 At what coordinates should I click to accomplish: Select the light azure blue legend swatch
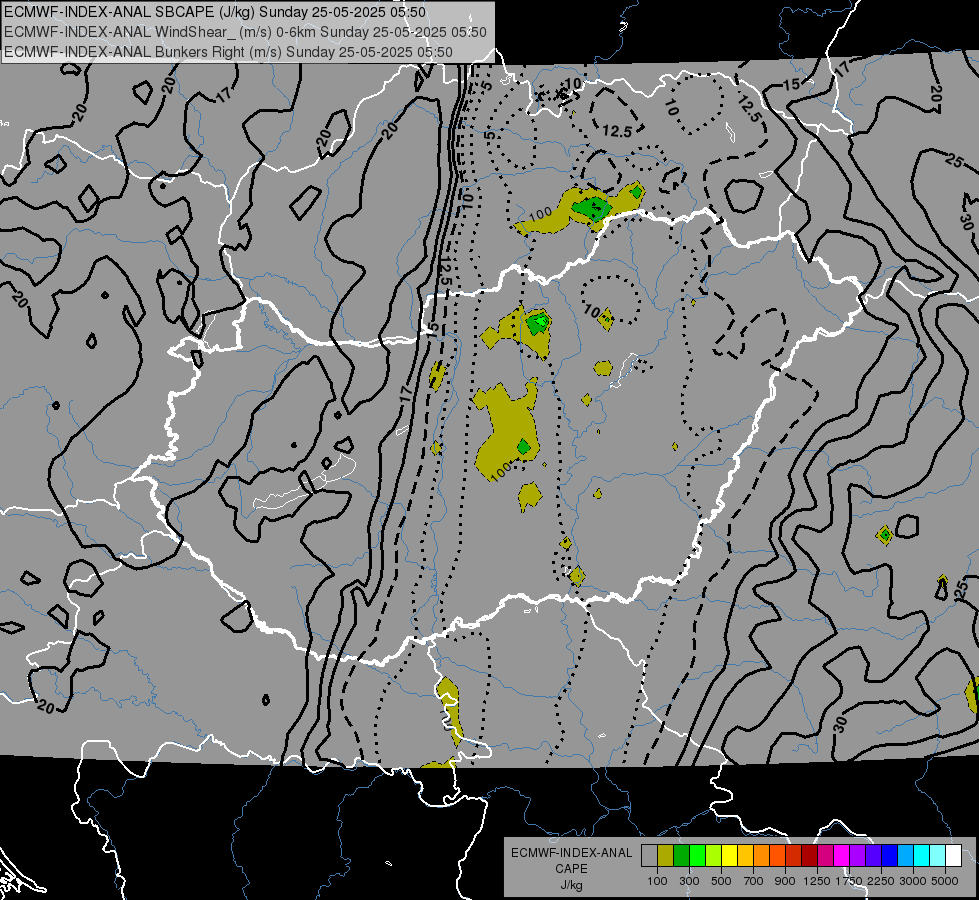tap(906, 855)
